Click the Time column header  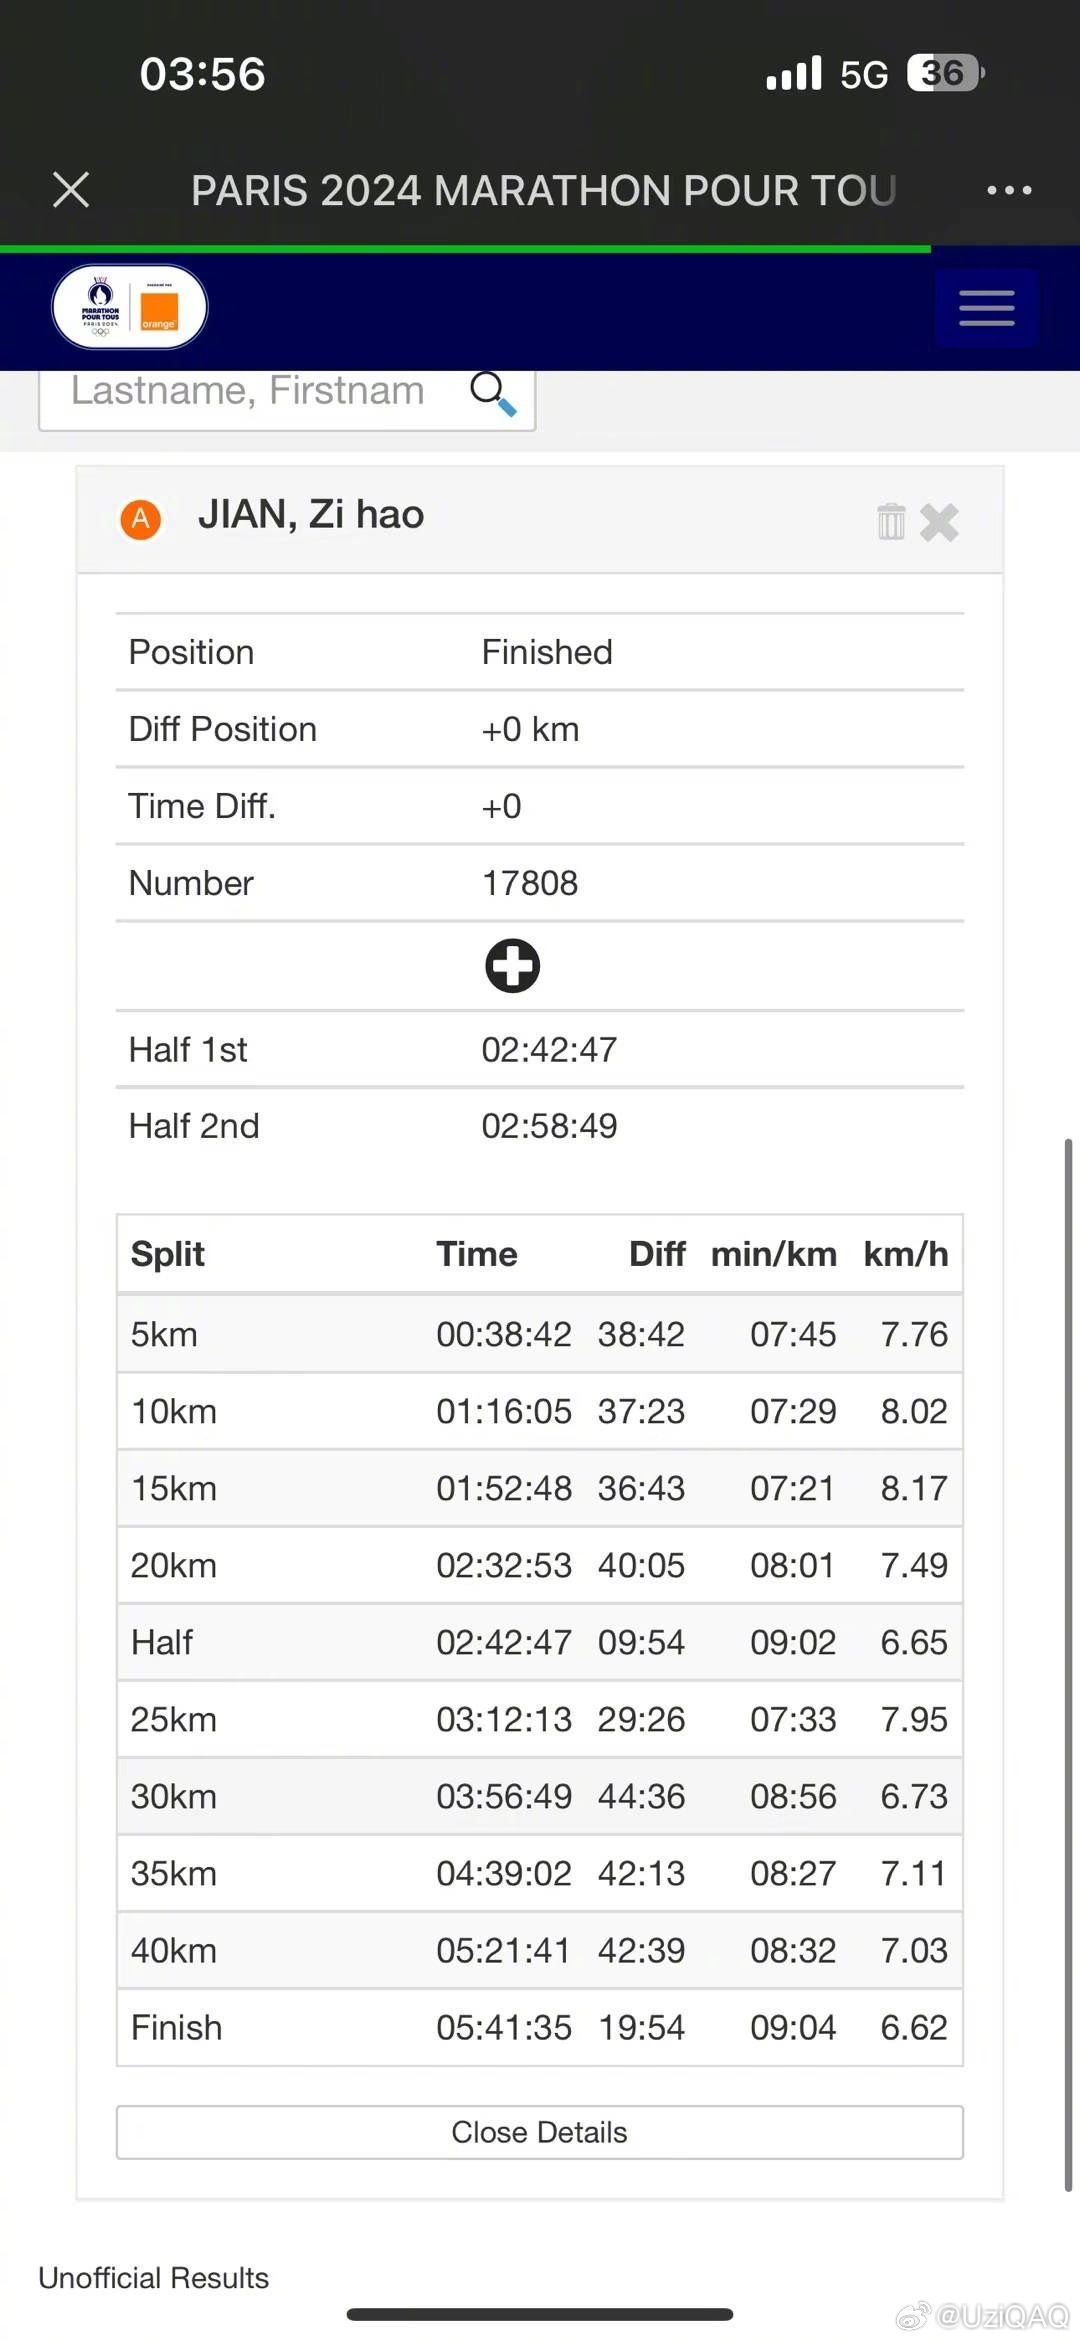(477, 1254)
